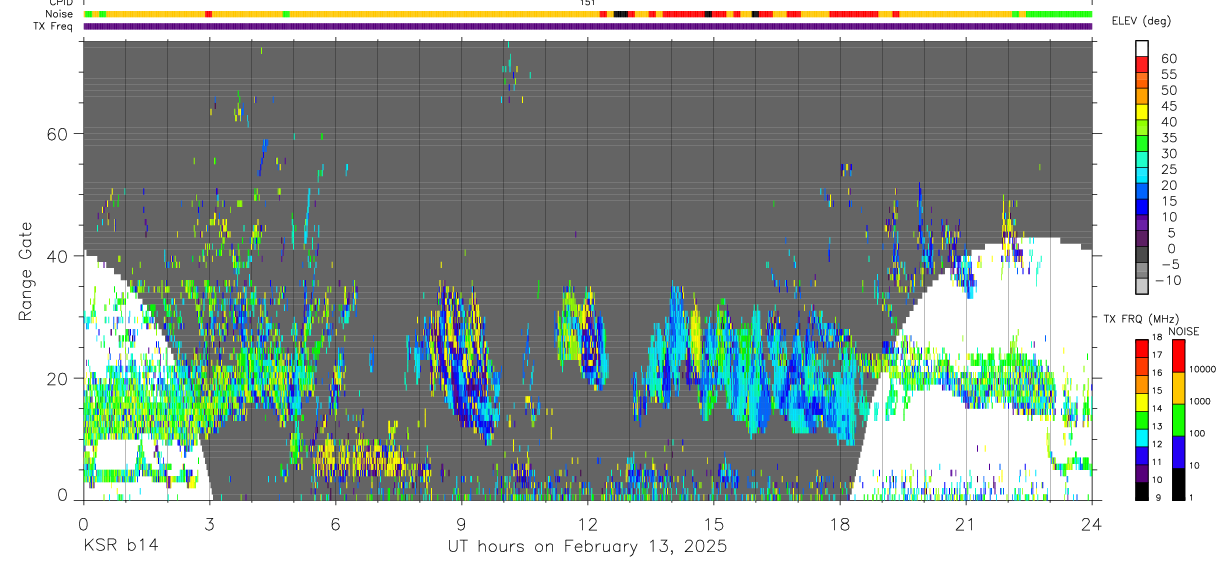Image resolution: width=1228 pixels, height=567 pixels.
Task: Click the white top swatch of ELEV colorbar
Action: [x=1142, y=47]
